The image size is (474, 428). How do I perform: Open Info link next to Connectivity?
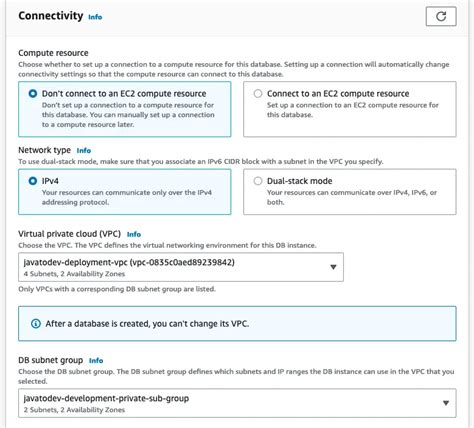[95, 17]
